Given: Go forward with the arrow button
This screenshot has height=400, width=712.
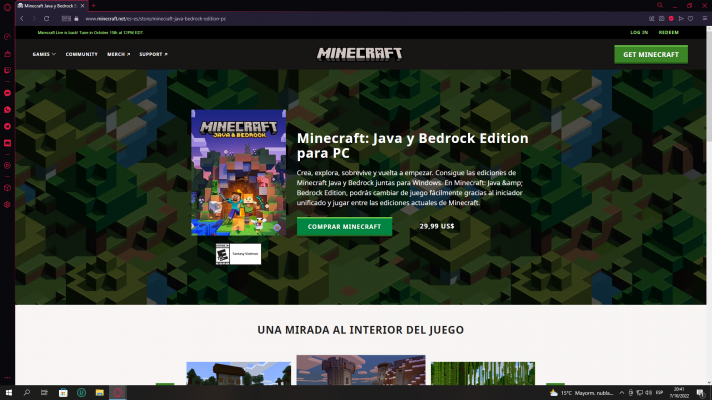Looking at the screenshot, I should [34, 19].
